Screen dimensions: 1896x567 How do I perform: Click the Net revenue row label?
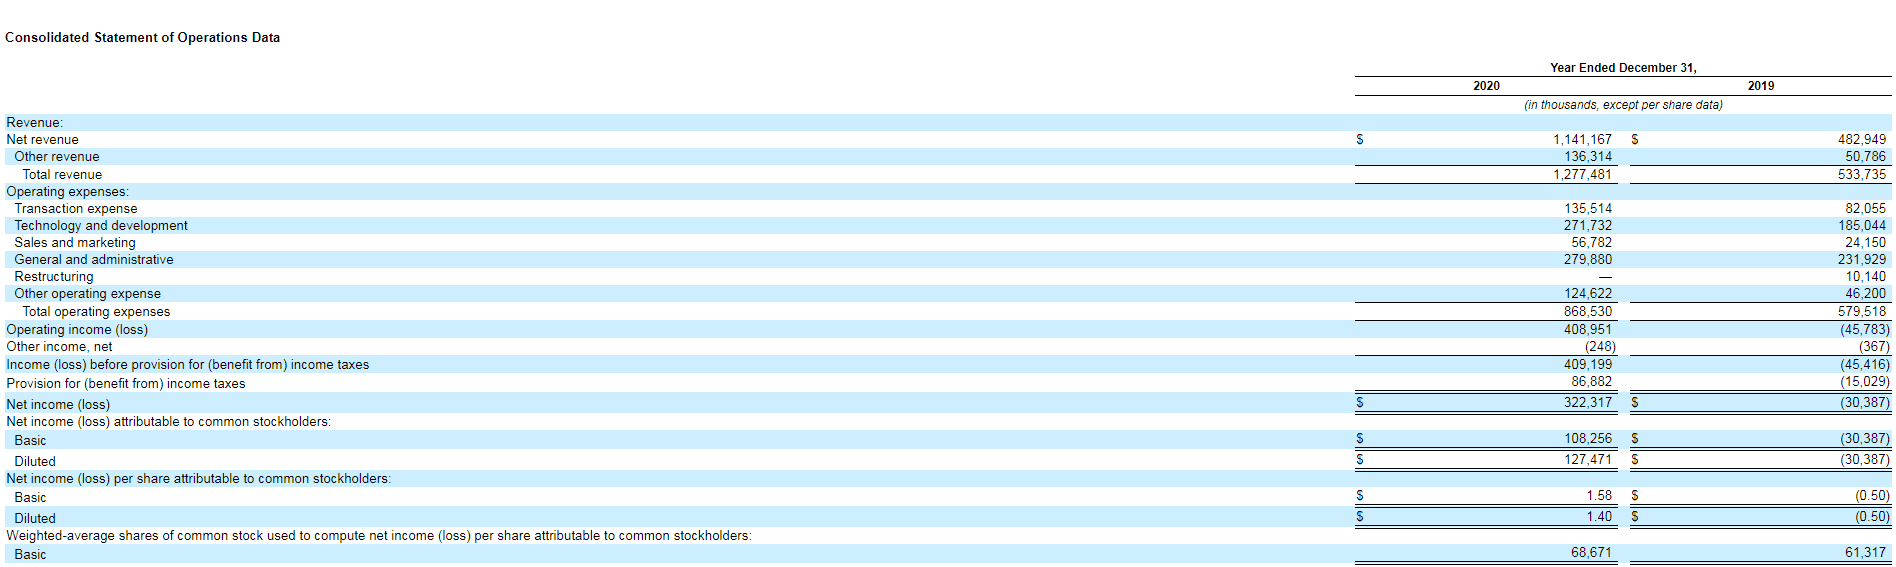(x=42, y=140)
